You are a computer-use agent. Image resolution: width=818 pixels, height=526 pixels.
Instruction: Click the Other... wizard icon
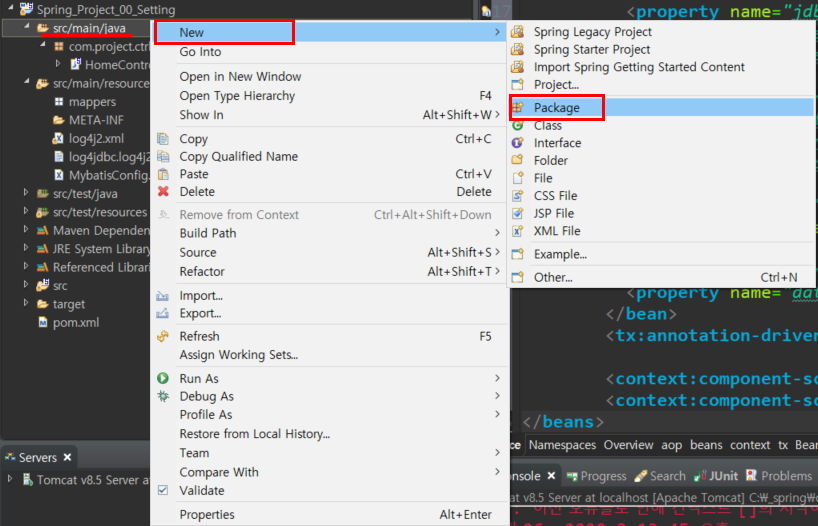click(x=517, y=277)
